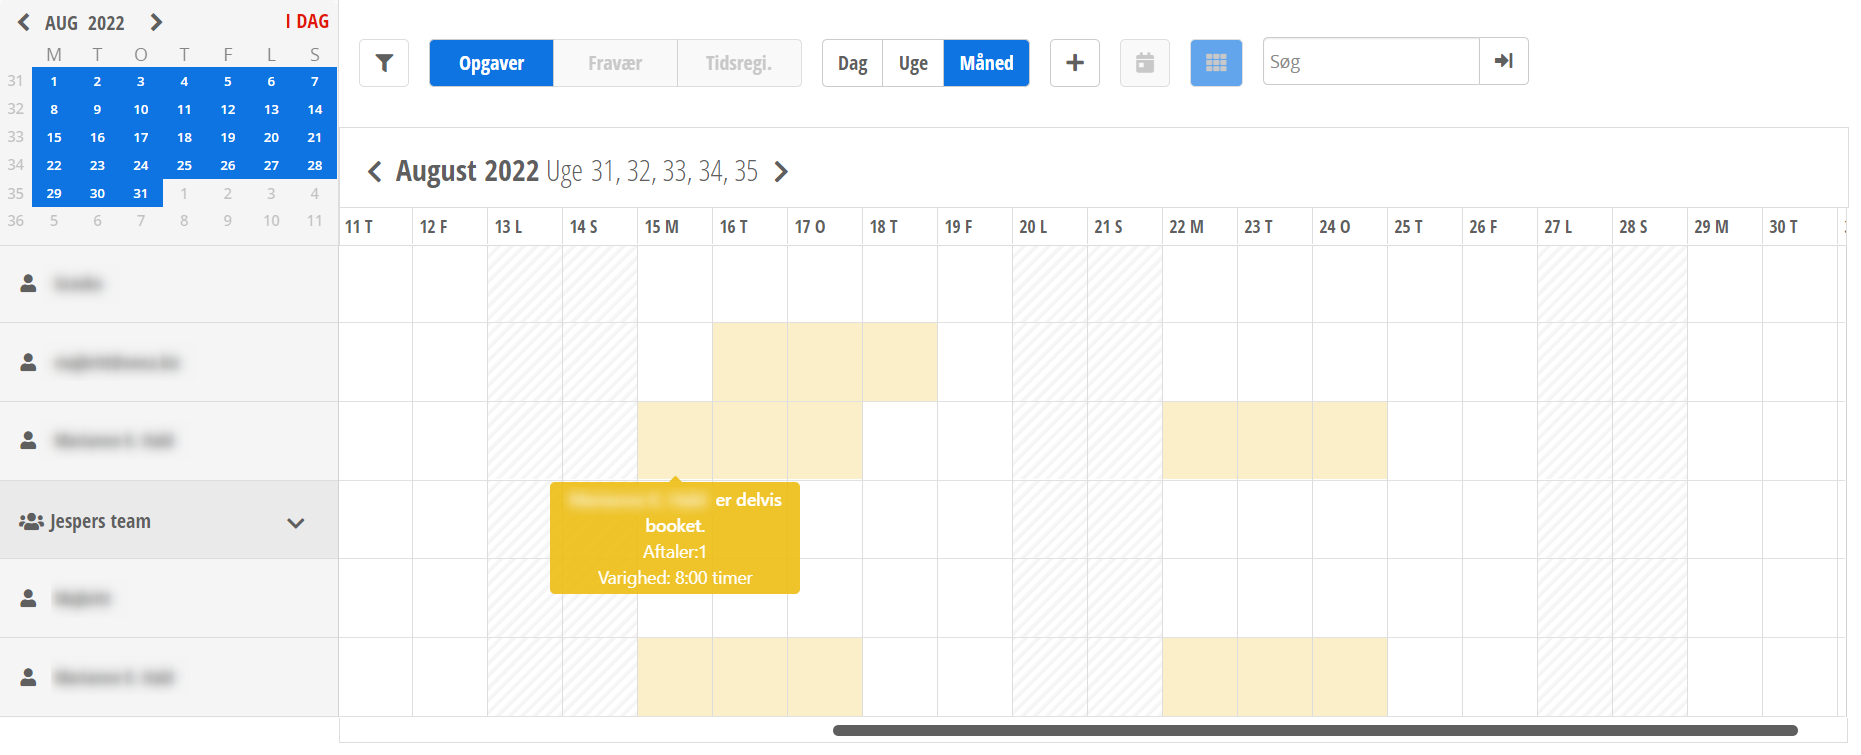Toggle the grid view icon

click(1216, 63)
